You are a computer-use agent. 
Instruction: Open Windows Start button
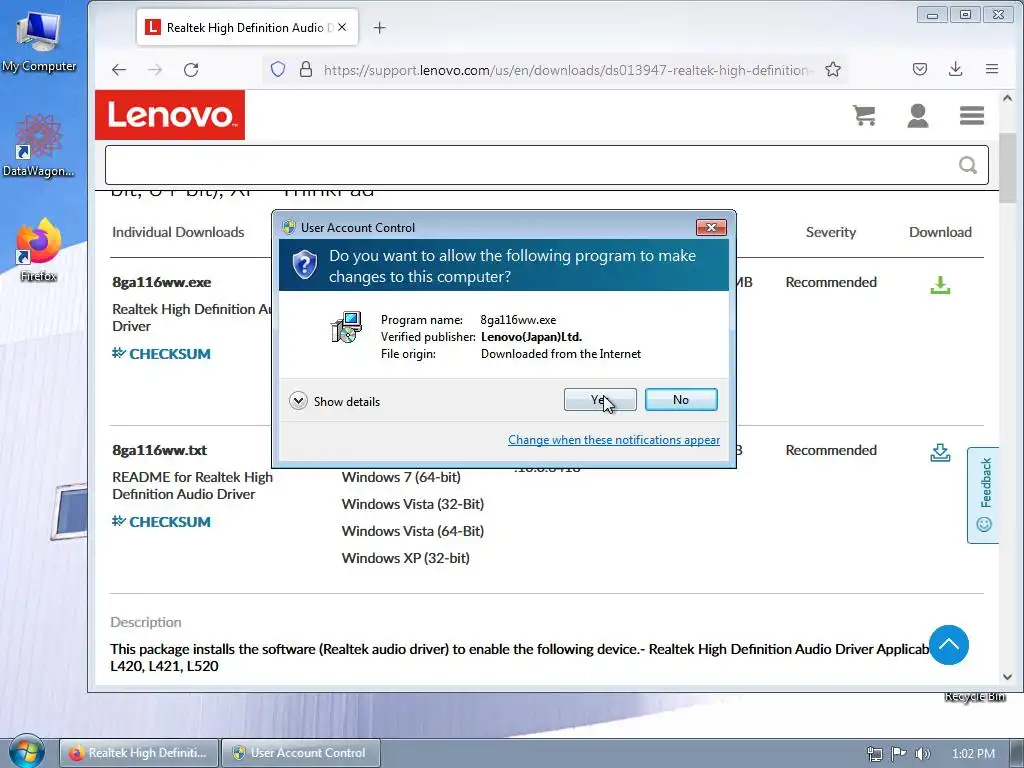[x=26, y=752]
